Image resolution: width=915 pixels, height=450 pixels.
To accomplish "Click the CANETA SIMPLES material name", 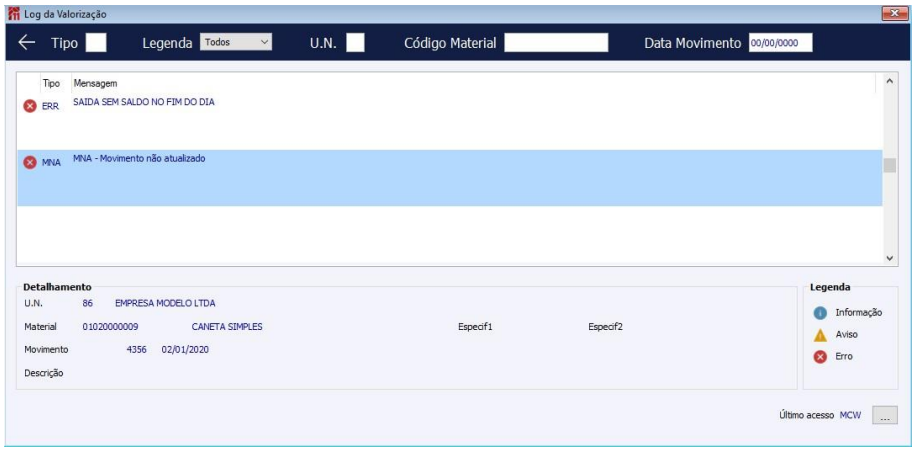I will pyautogui.click(x=227, y=327).
